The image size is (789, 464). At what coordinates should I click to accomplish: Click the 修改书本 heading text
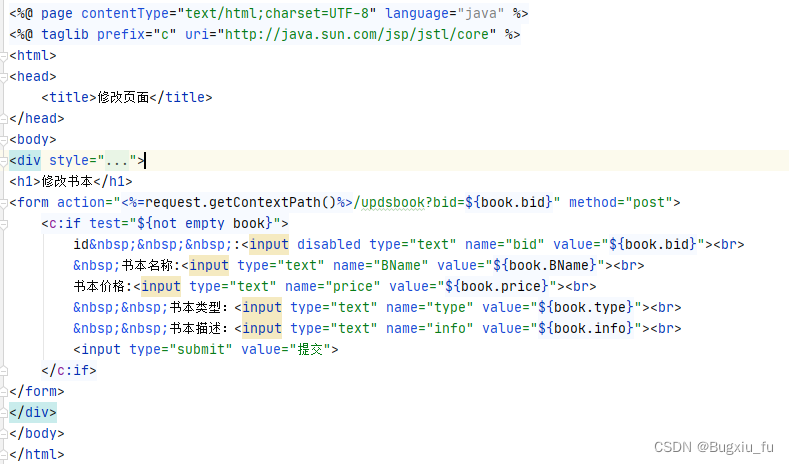pos(67,182)
